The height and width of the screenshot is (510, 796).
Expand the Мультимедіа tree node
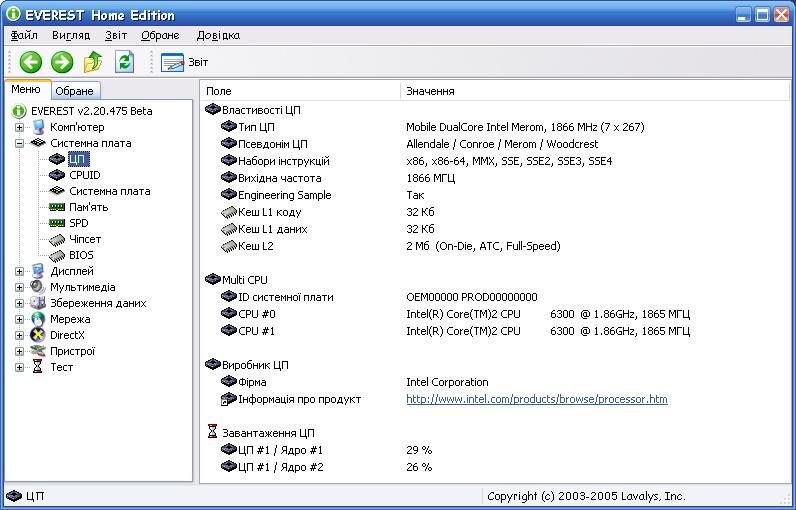19,287
